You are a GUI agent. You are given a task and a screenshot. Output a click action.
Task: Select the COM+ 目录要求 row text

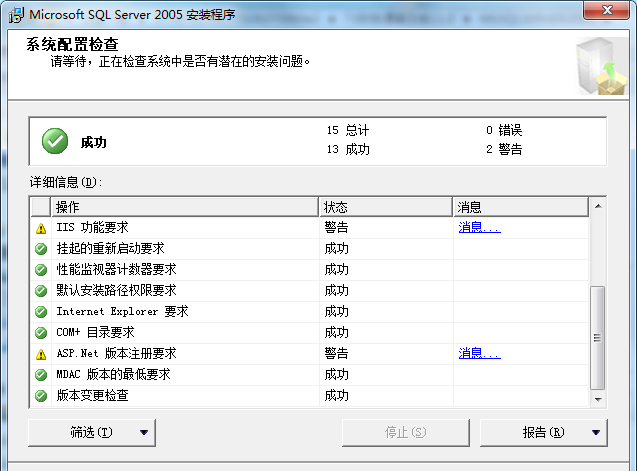point(95,332)
